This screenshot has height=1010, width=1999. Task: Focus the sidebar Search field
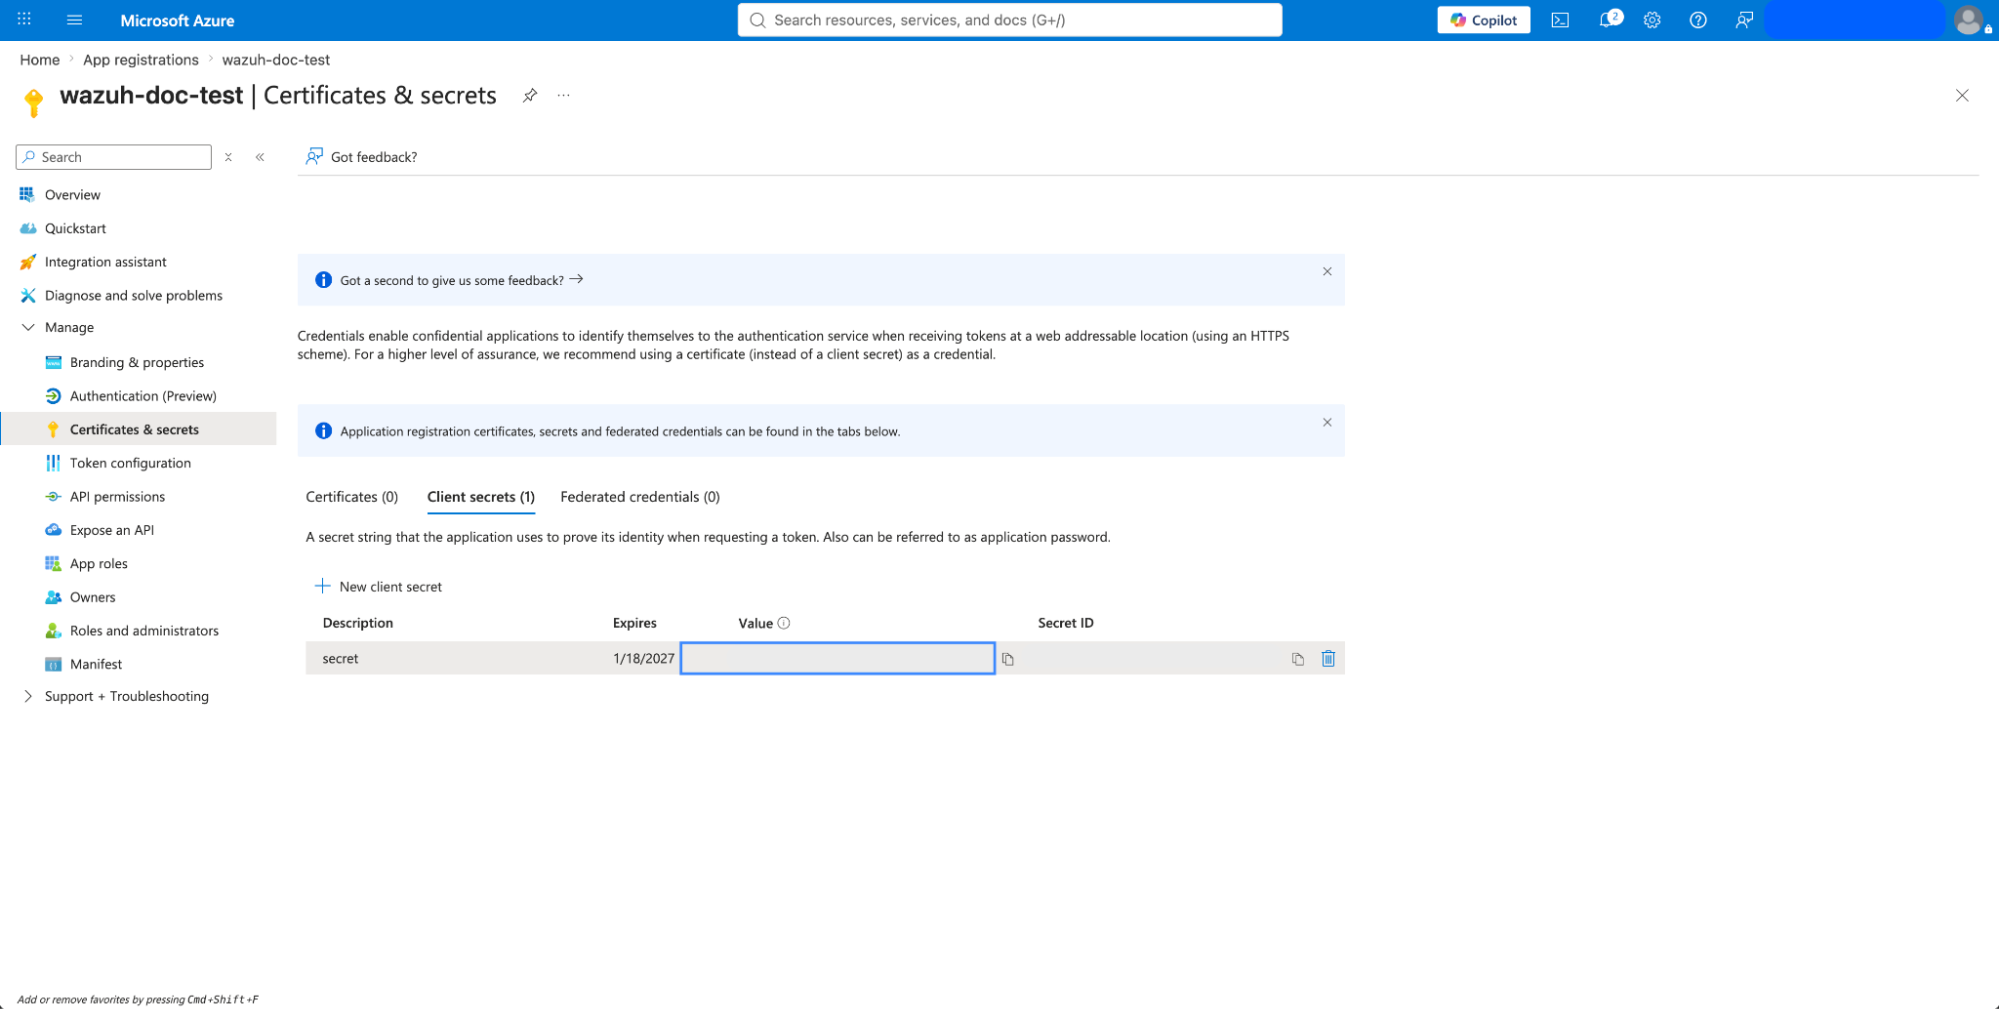point(114,157)
